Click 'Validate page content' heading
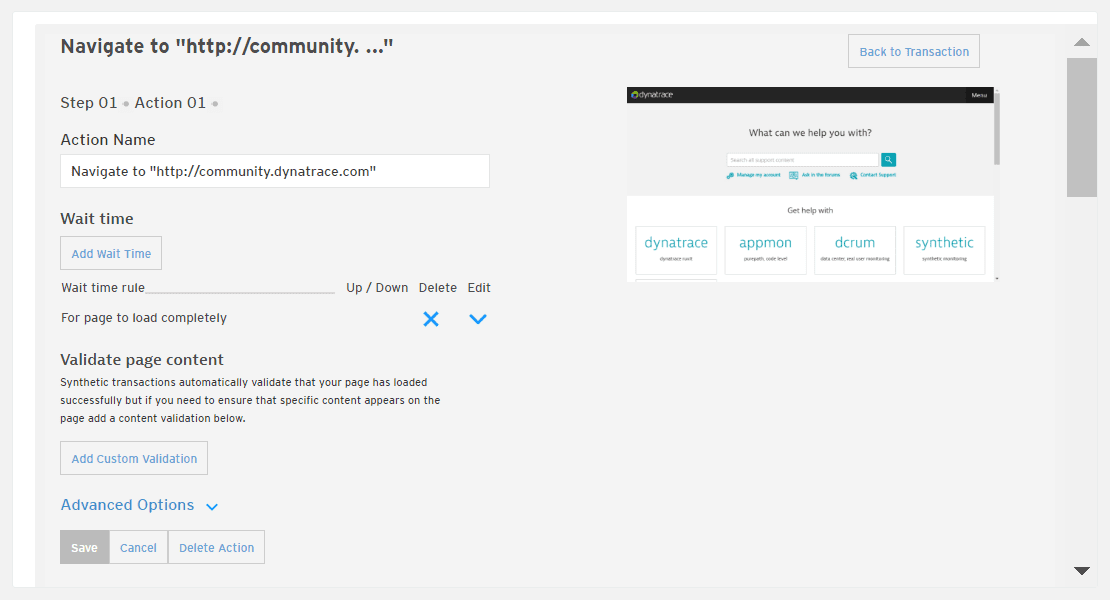The width and height of the screenshot is (1110, 600). (142, 359)
